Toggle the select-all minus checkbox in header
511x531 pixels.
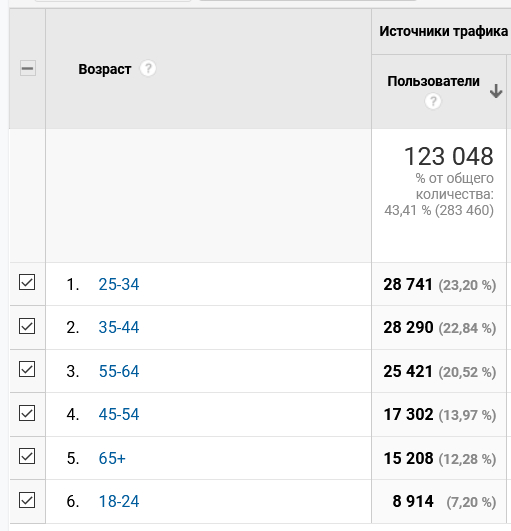point(28,68)
